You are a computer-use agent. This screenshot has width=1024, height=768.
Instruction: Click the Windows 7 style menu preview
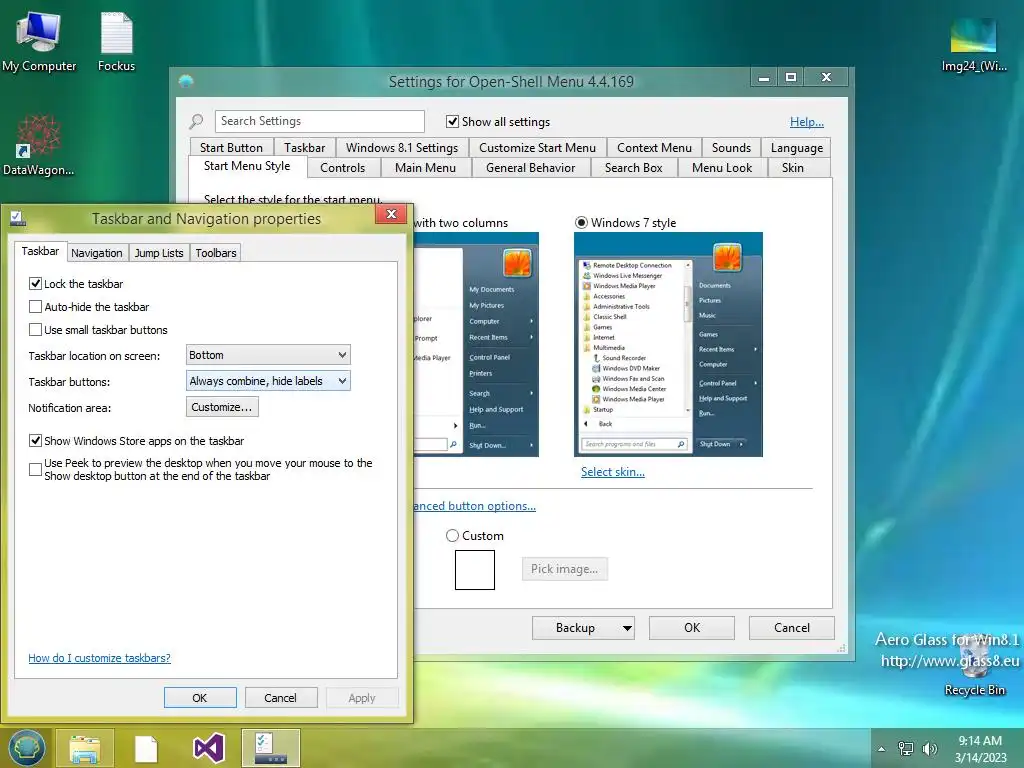[x=668, y=344]
